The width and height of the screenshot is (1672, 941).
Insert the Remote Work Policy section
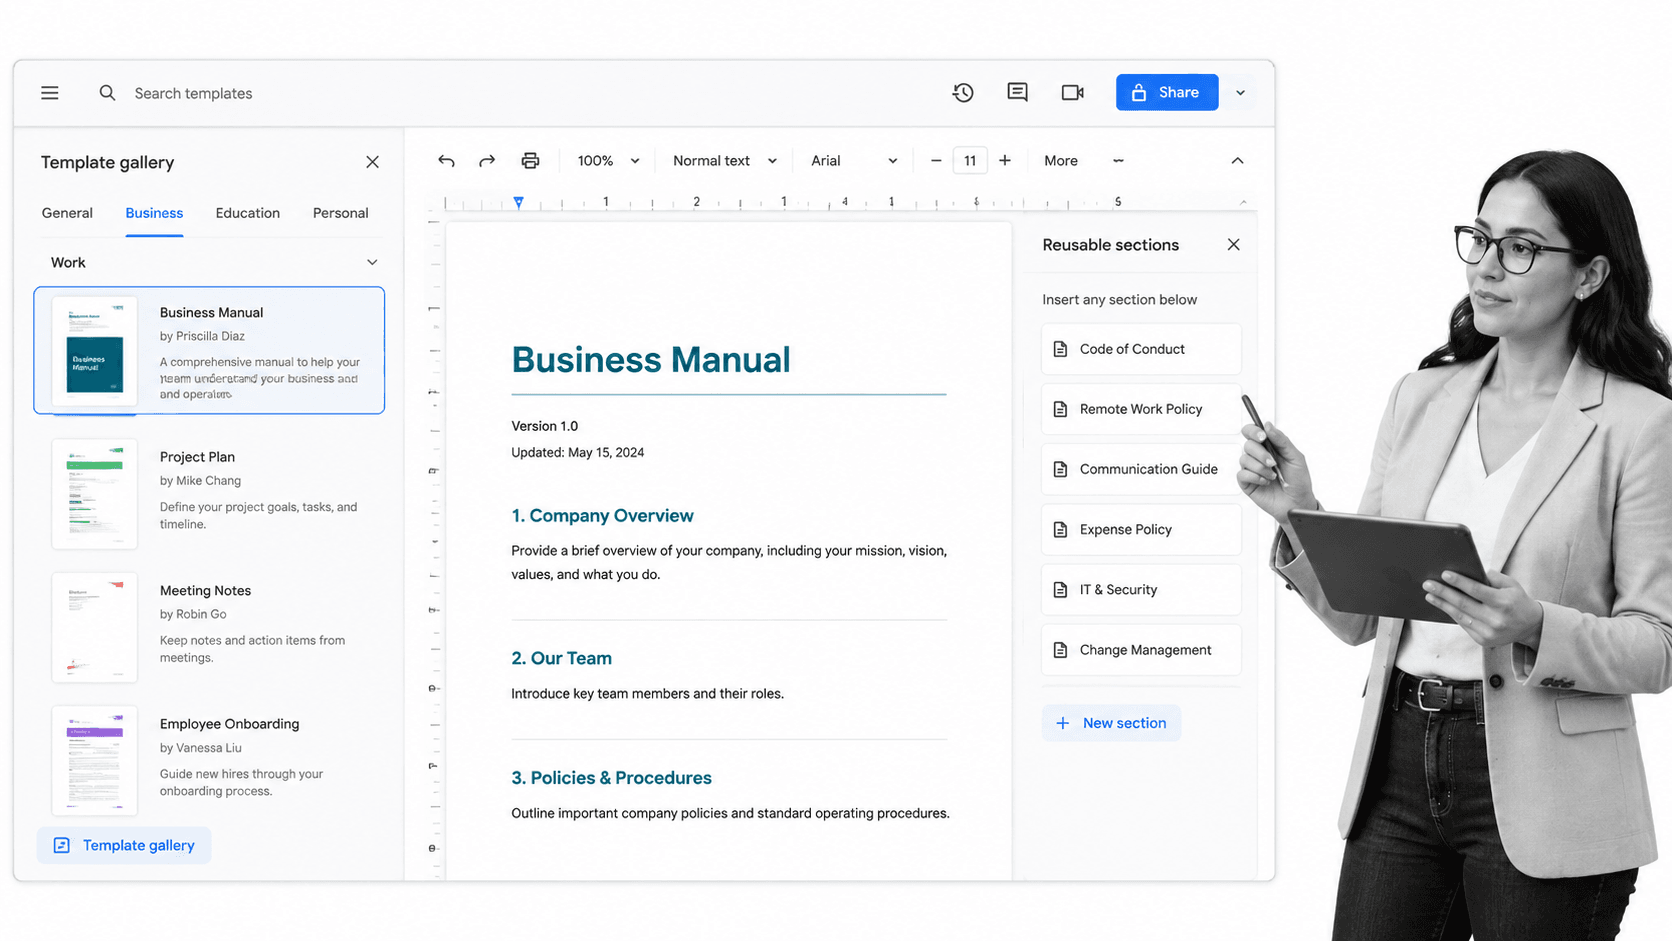(1141, 409)
